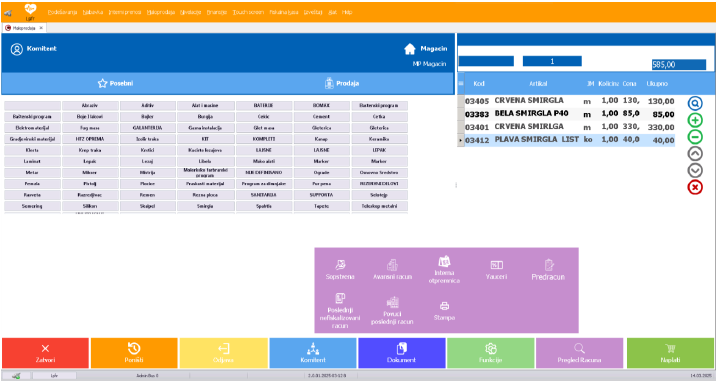Remove item with red X circle icon
This screenshot has width=718, height=383.
pos(695,187)
